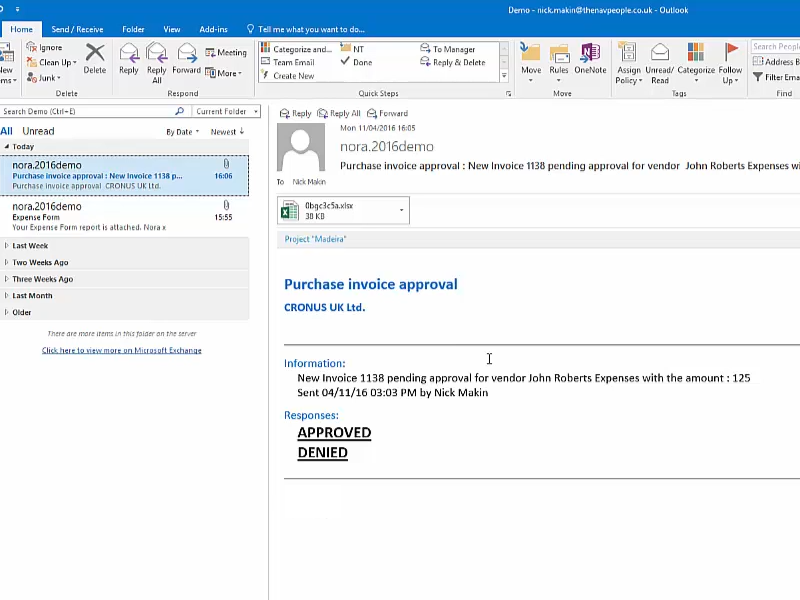The image size is (800, 600).
Task: Expand the Quick Steps gallery
Action: click(x=504, y=76)
